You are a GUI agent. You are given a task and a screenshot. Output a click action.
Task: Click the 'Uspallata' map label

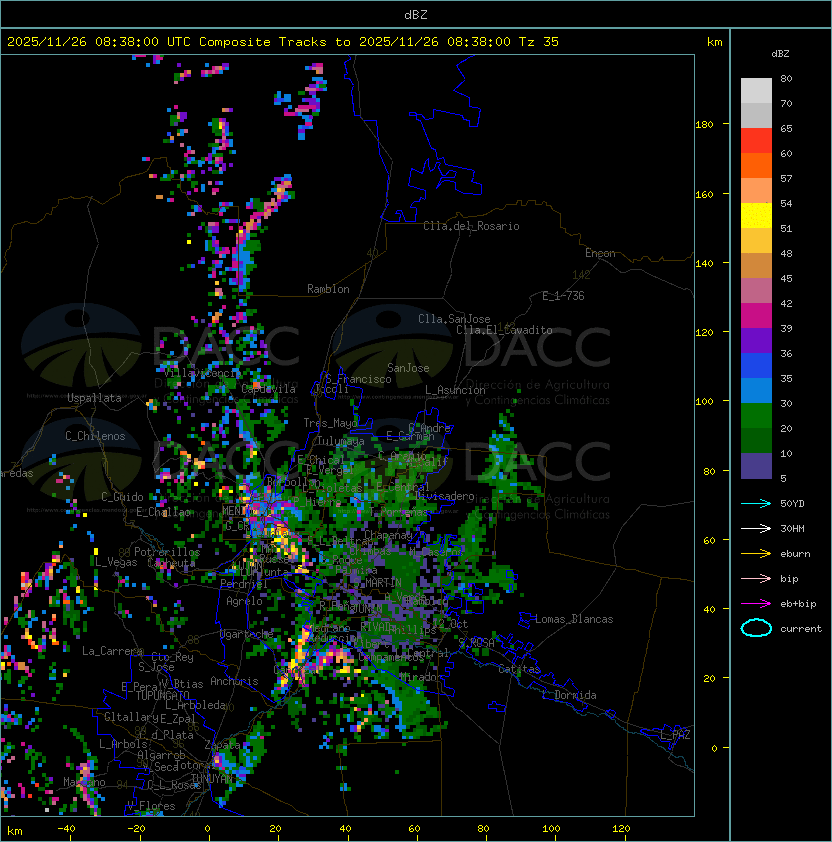[x=94, y=398]
